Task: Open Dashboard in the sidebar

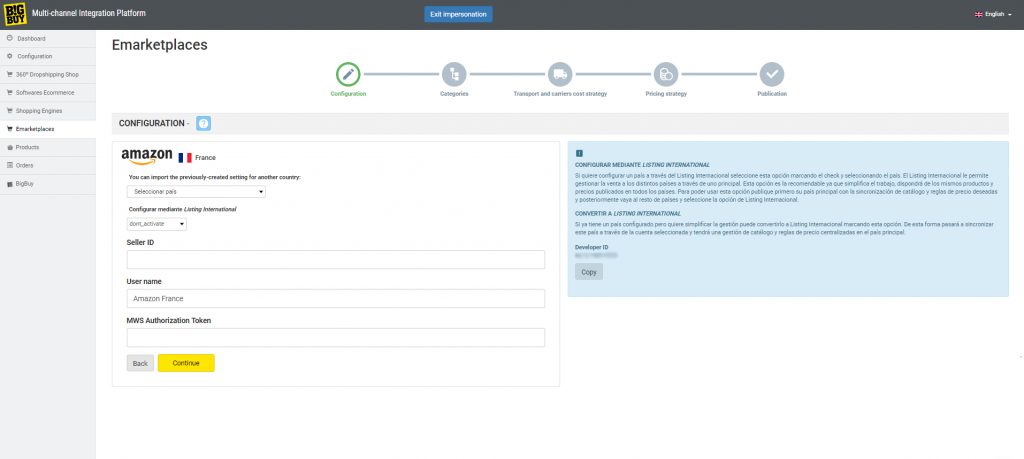Action: pyautogui.click(x=31, y=38)
